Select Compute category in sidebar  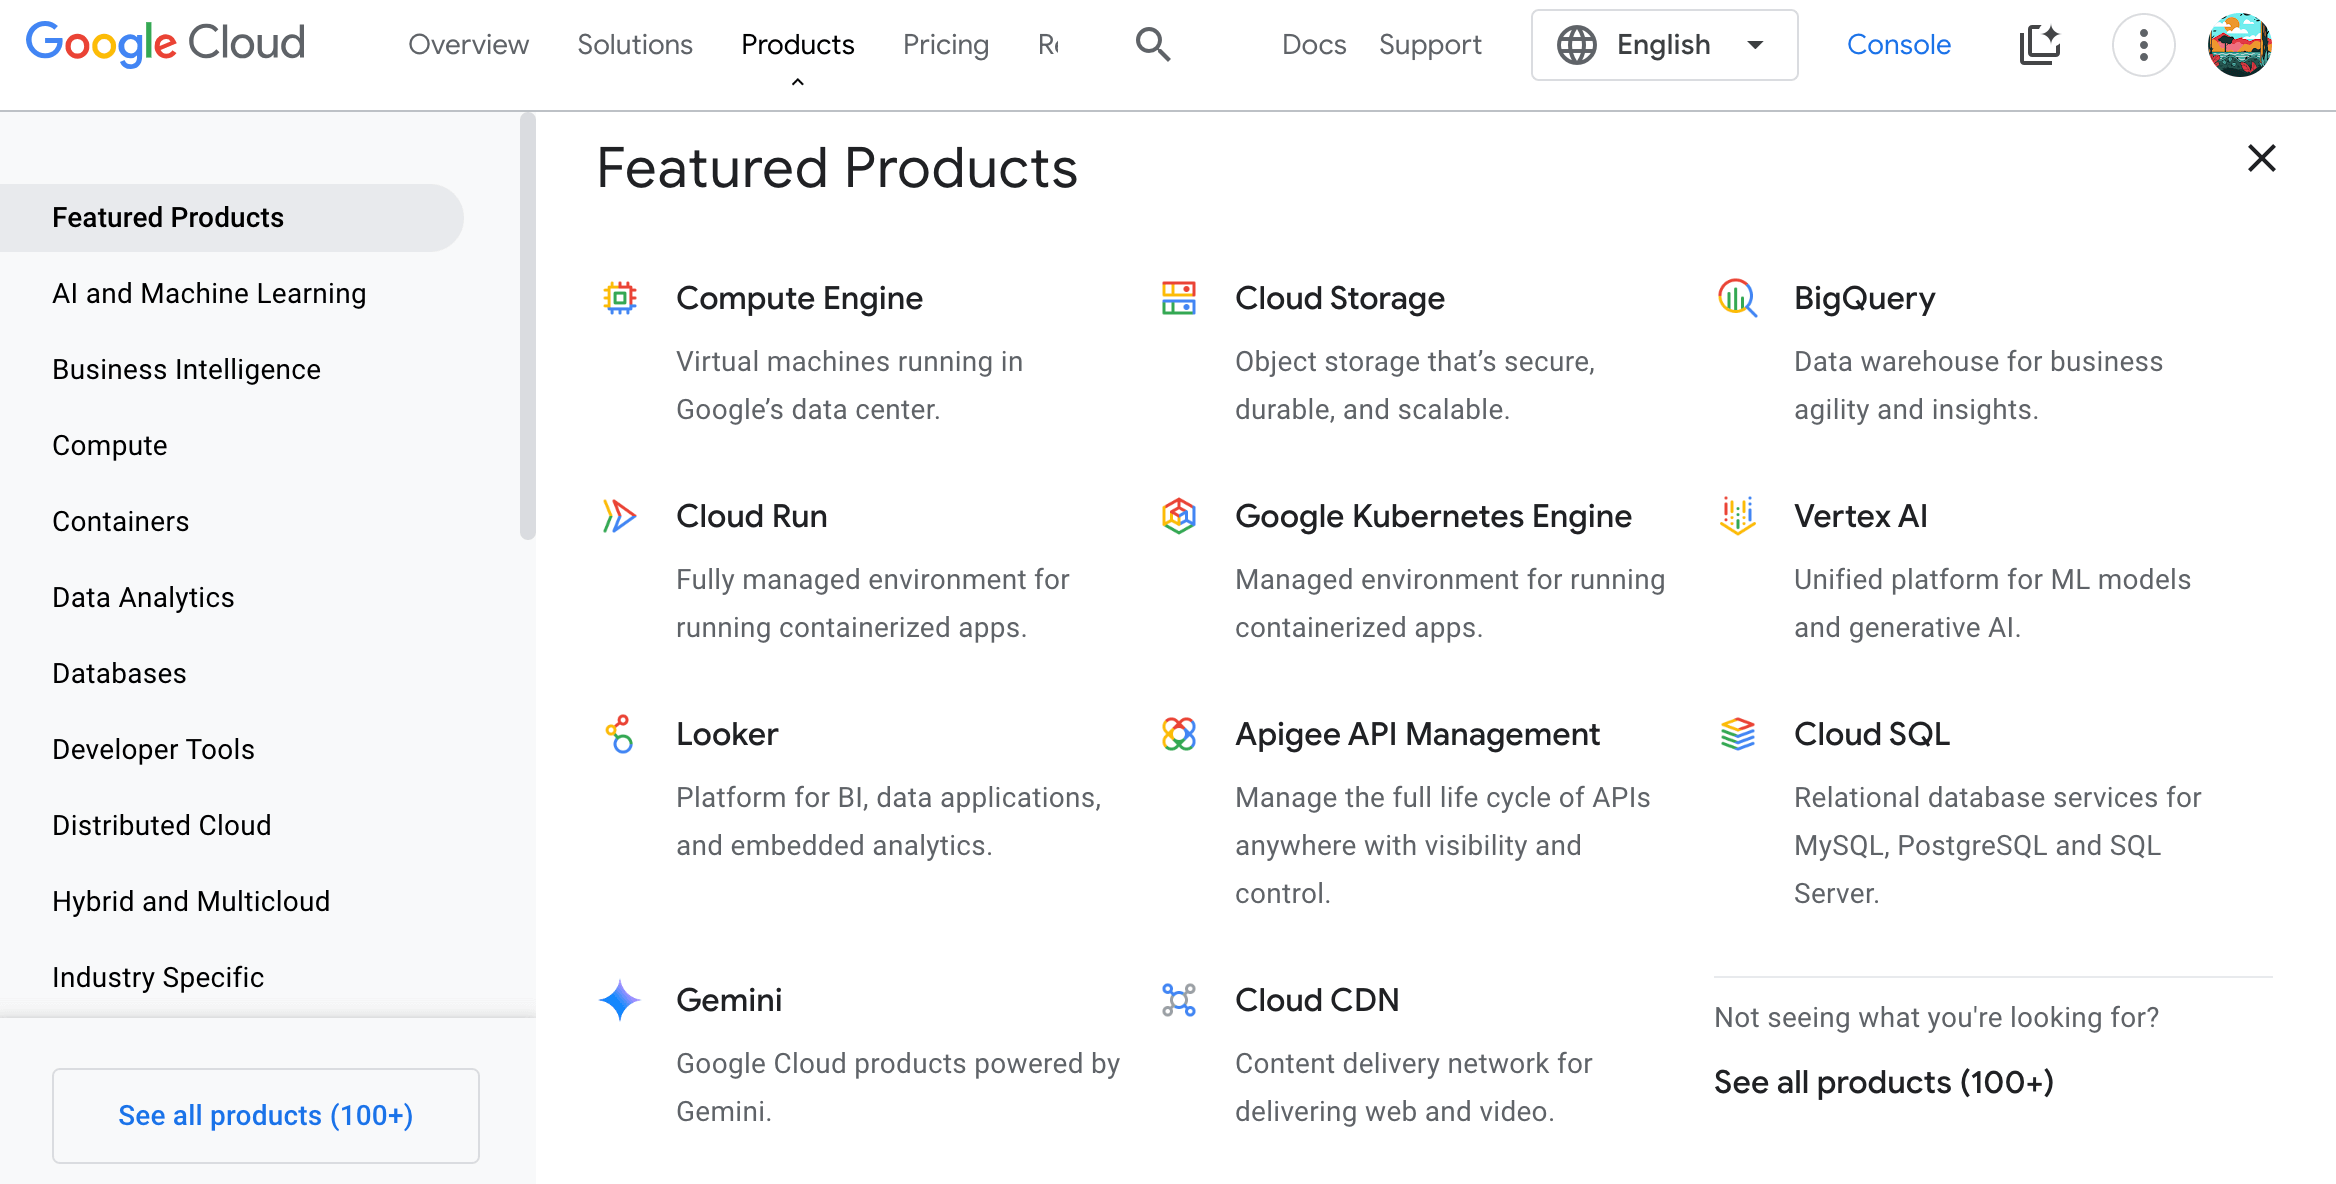pyautogui.click(x=110, y=445)
